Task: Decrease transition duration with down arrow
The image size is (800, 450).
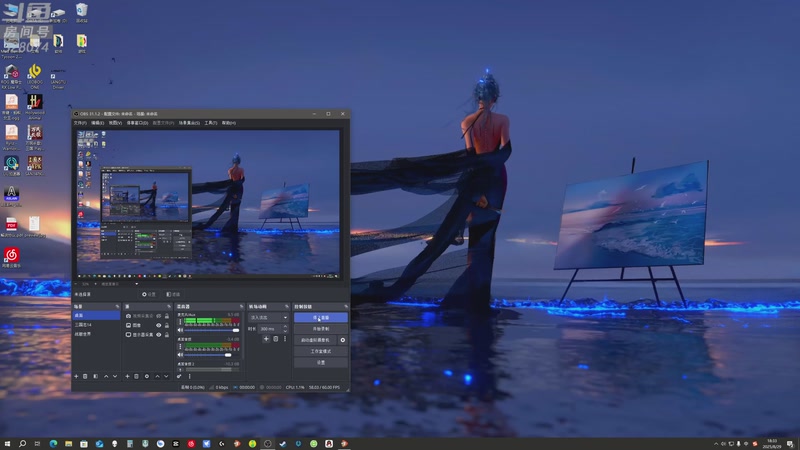Action: (285, 331)
